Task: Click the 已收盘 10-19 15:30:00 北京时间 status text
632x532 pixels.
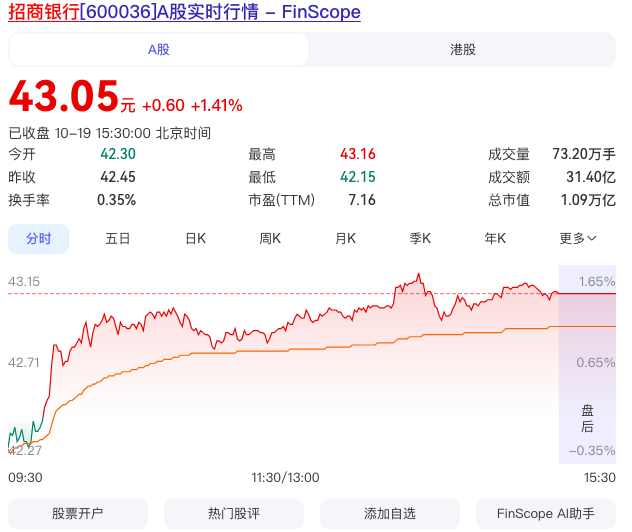Action: (110, 133)
